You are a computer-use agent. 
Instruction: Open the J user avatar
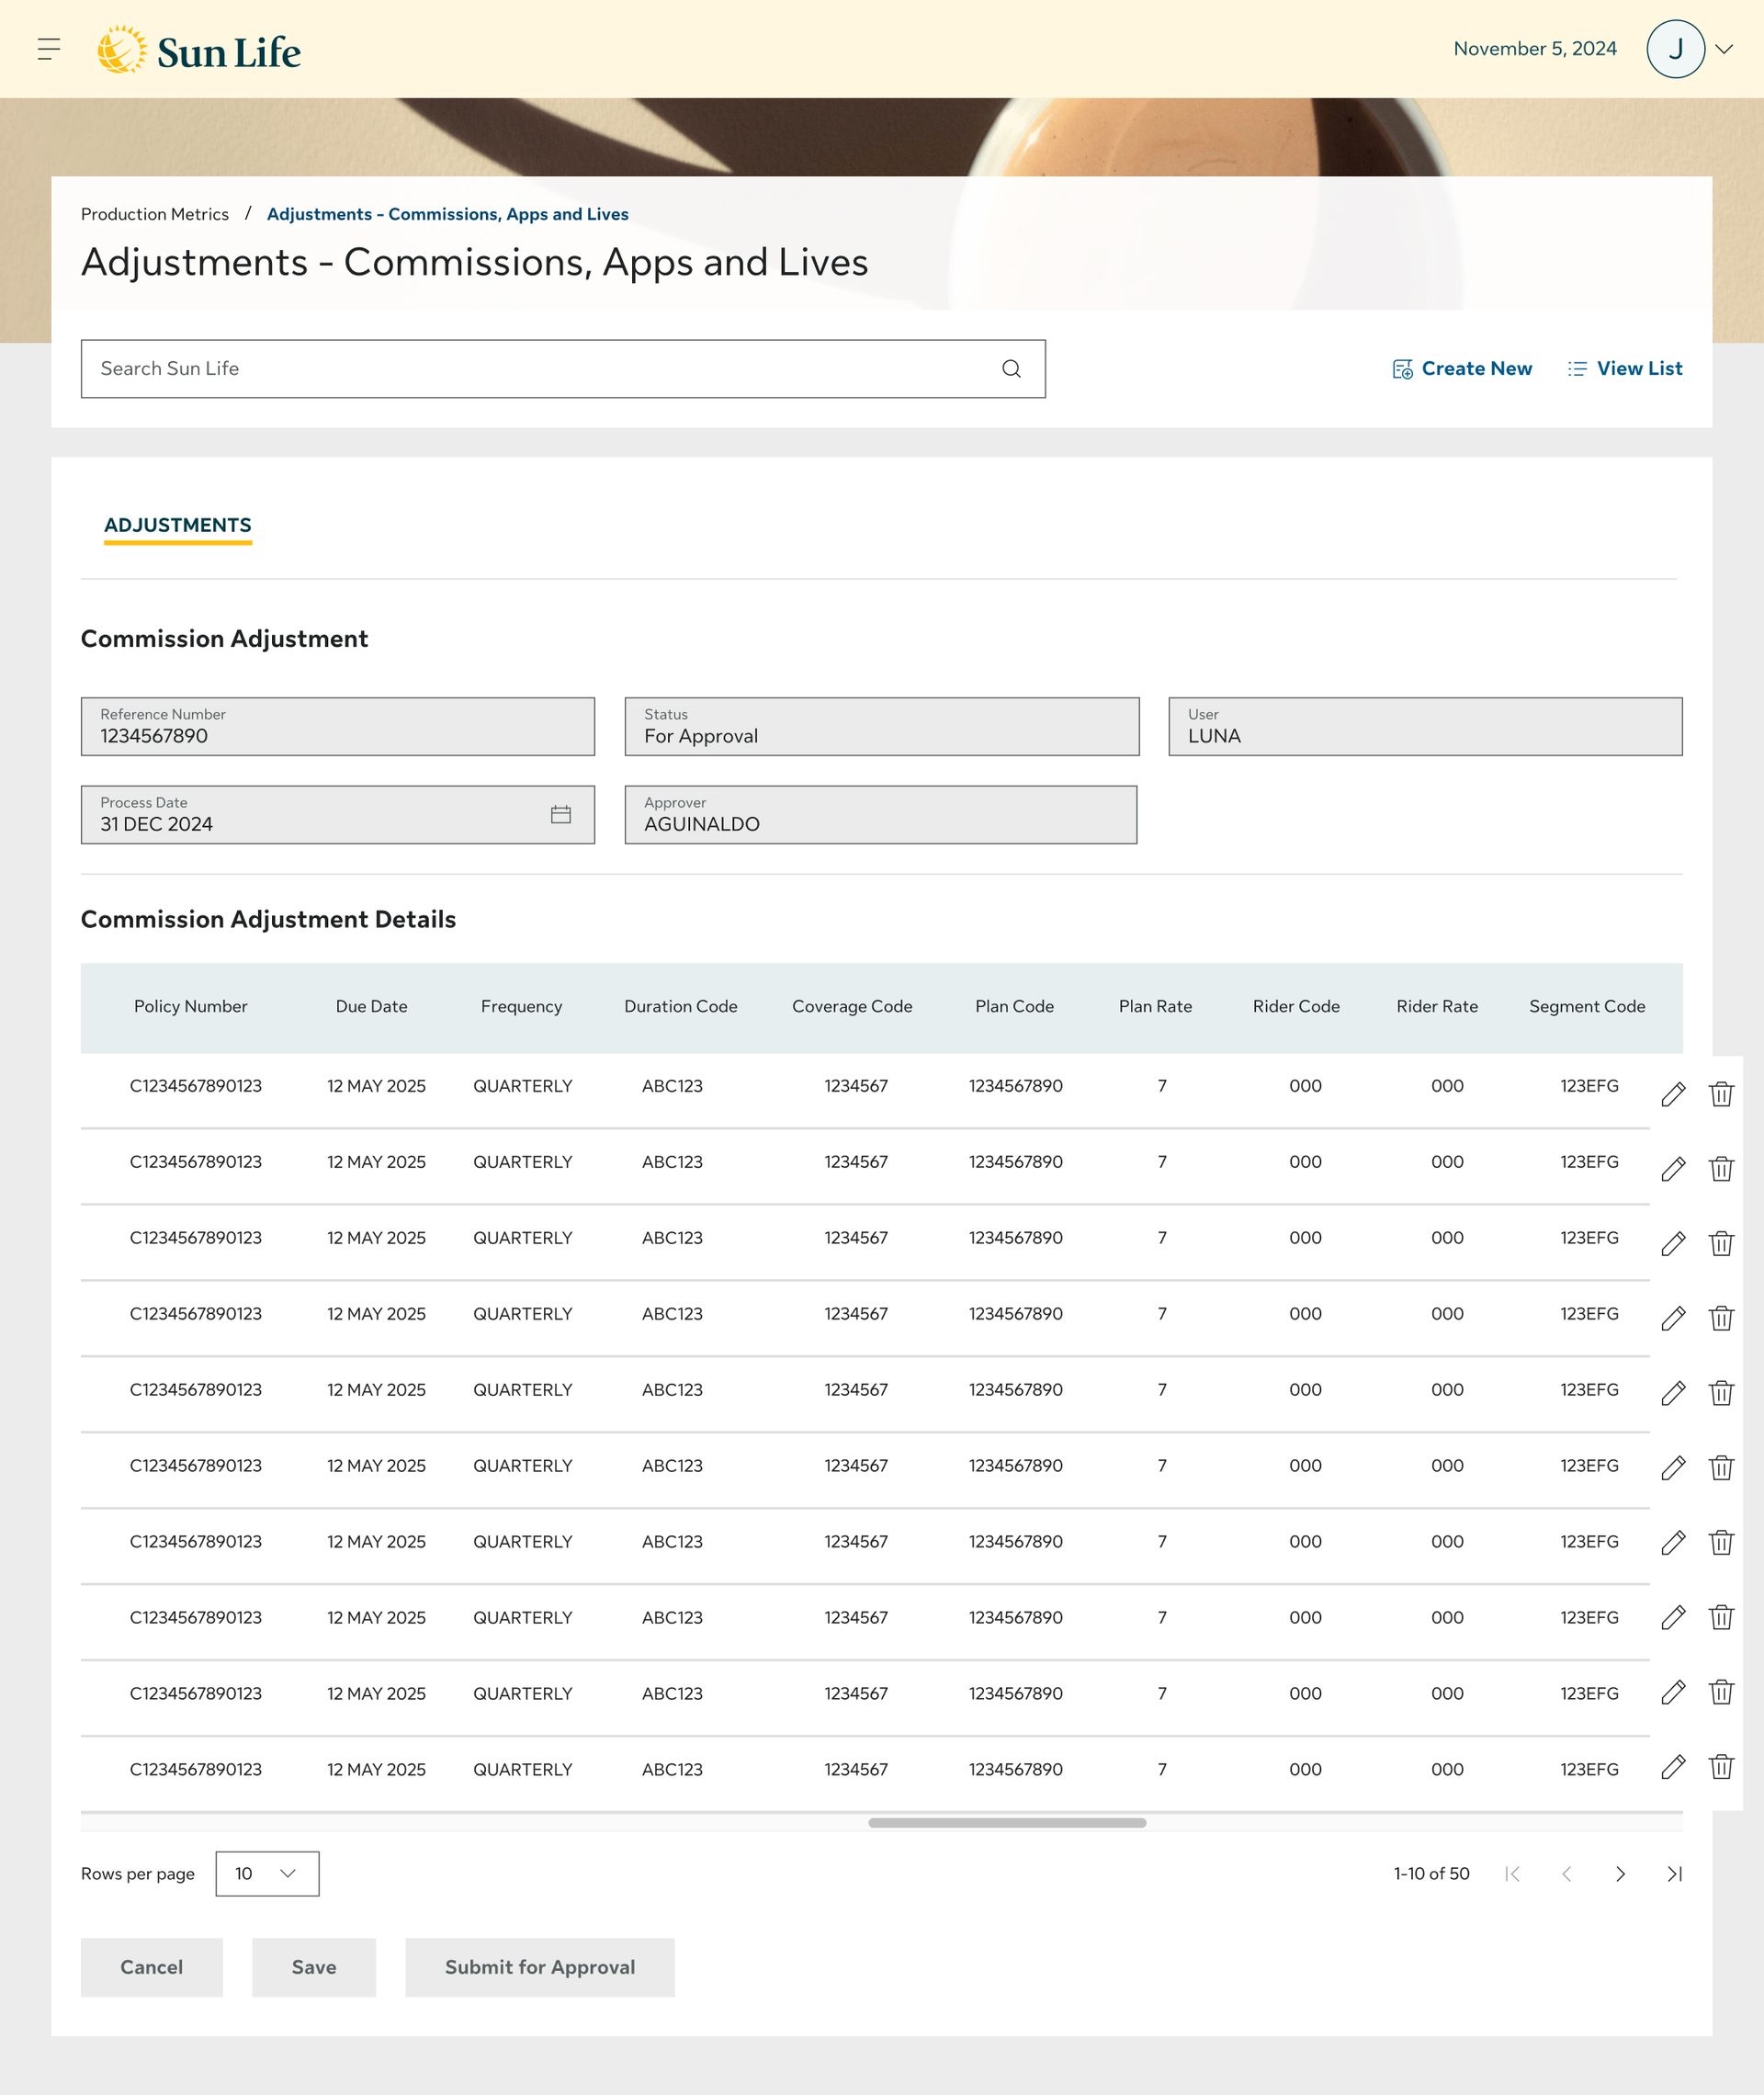(1675, 49)
